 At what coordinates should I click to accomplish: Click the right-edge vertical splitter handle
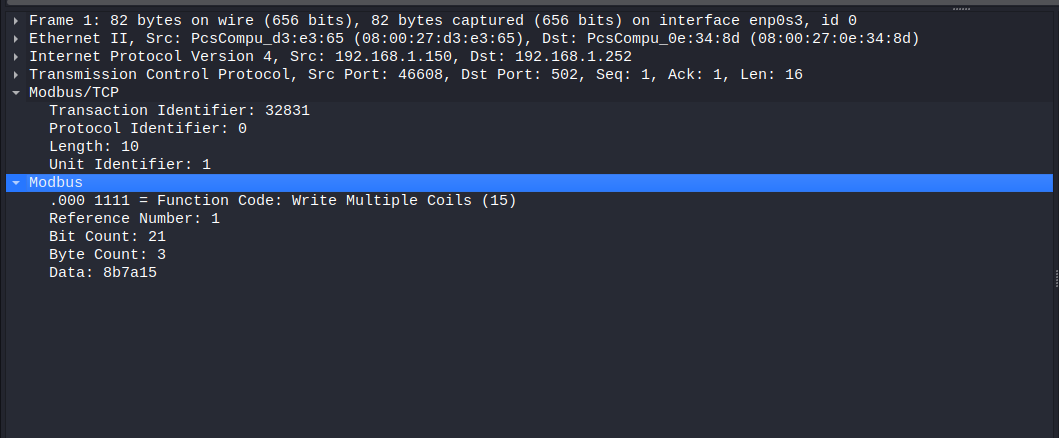1055,275
